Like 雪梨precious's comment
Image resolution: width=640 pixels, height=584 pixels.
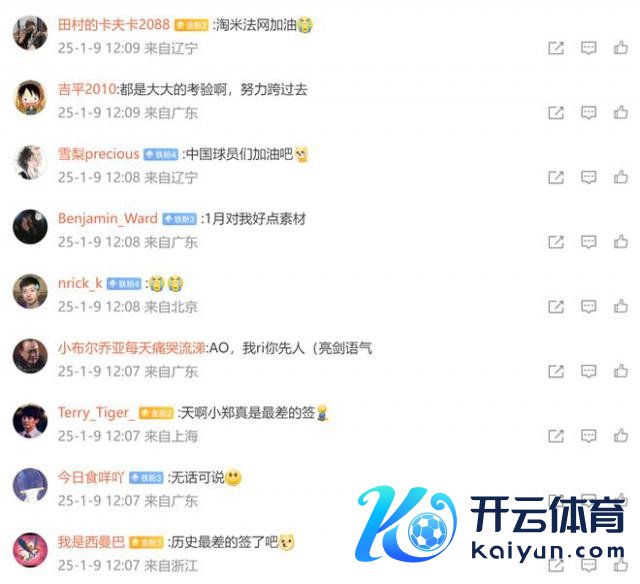point(621,177)
